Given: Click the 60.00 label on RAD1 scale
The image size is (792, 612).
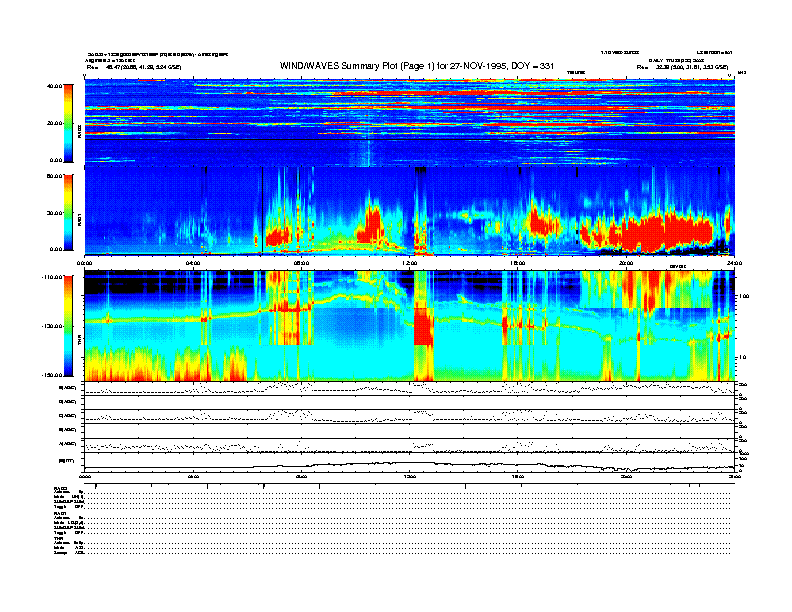Looking at the screenshot, I should (55, 176).
